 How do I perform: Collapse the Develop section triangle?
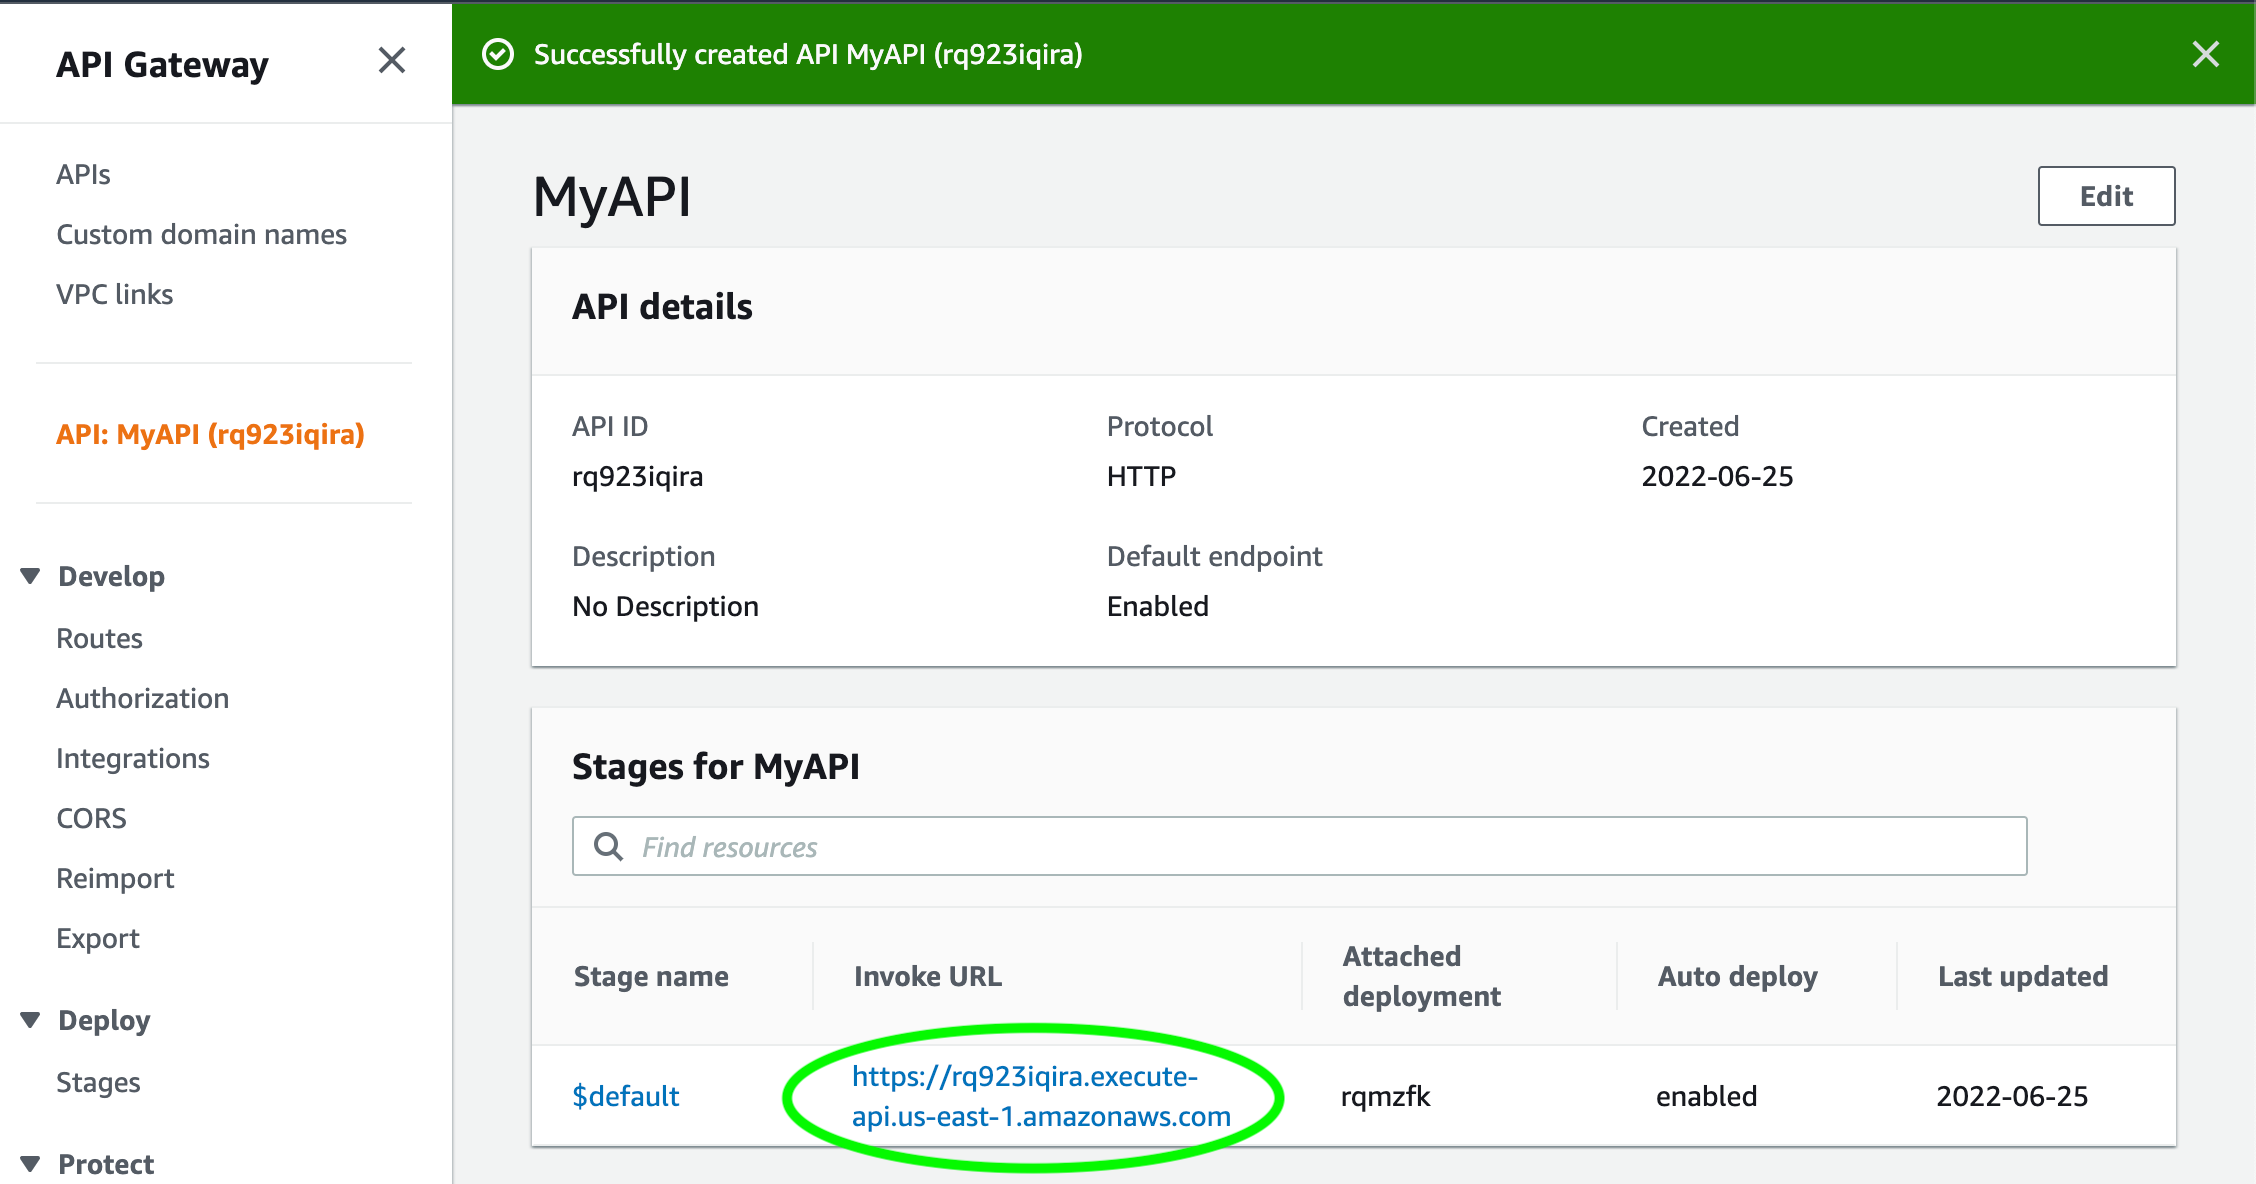click(31, 576)
